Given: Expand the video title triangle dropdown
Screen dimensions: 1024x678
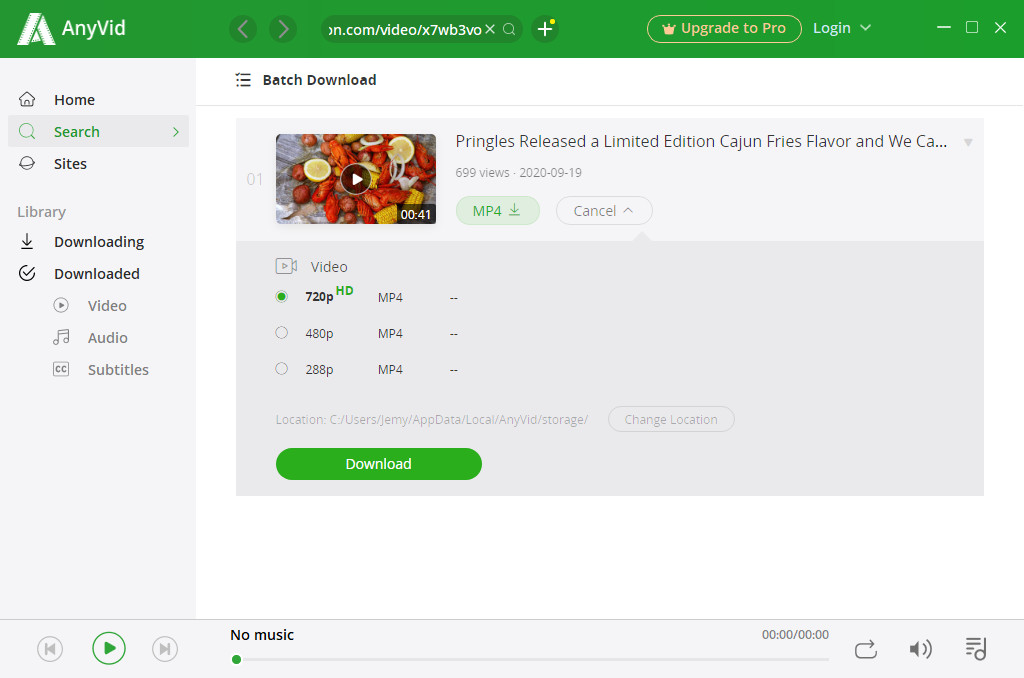Looking at the screenshot, I should tap(968, 142).
